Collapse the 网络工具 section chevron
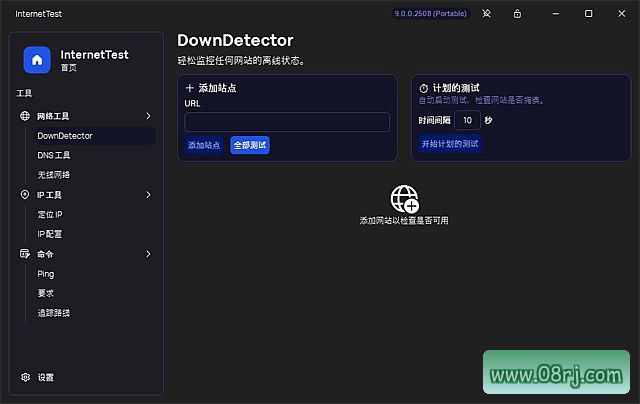 click(x=148, y=116)
